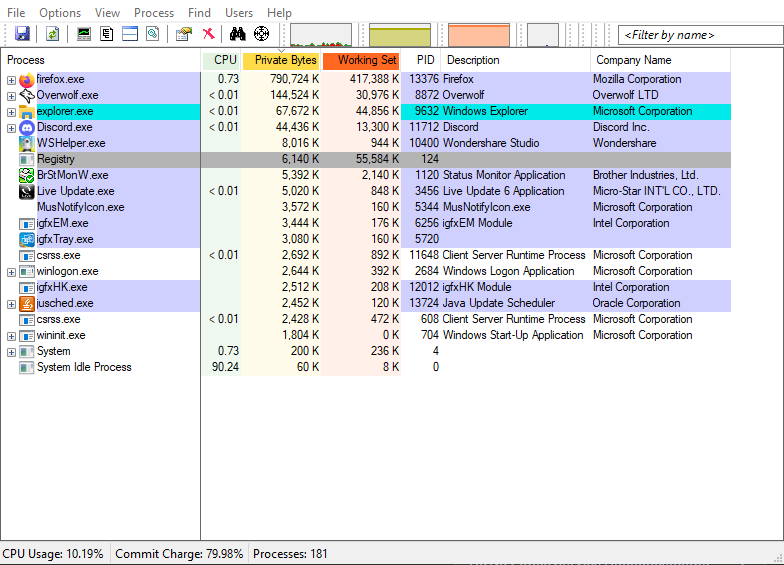This screenshot has height=565, width=784.
Task: Expand the explorer.exe process tree
Action: [x=11, y=112]
